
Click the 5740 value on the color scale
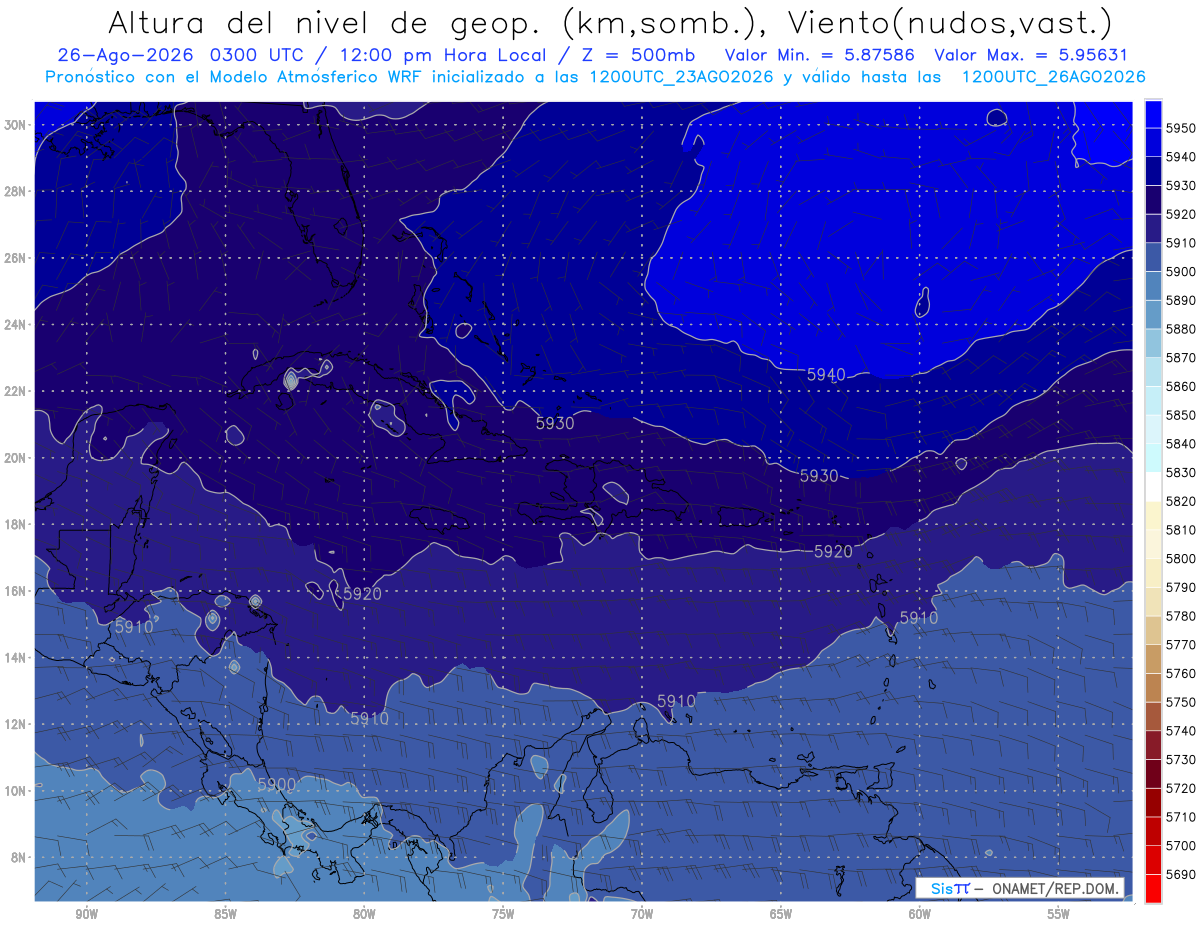pos(1181,731)
